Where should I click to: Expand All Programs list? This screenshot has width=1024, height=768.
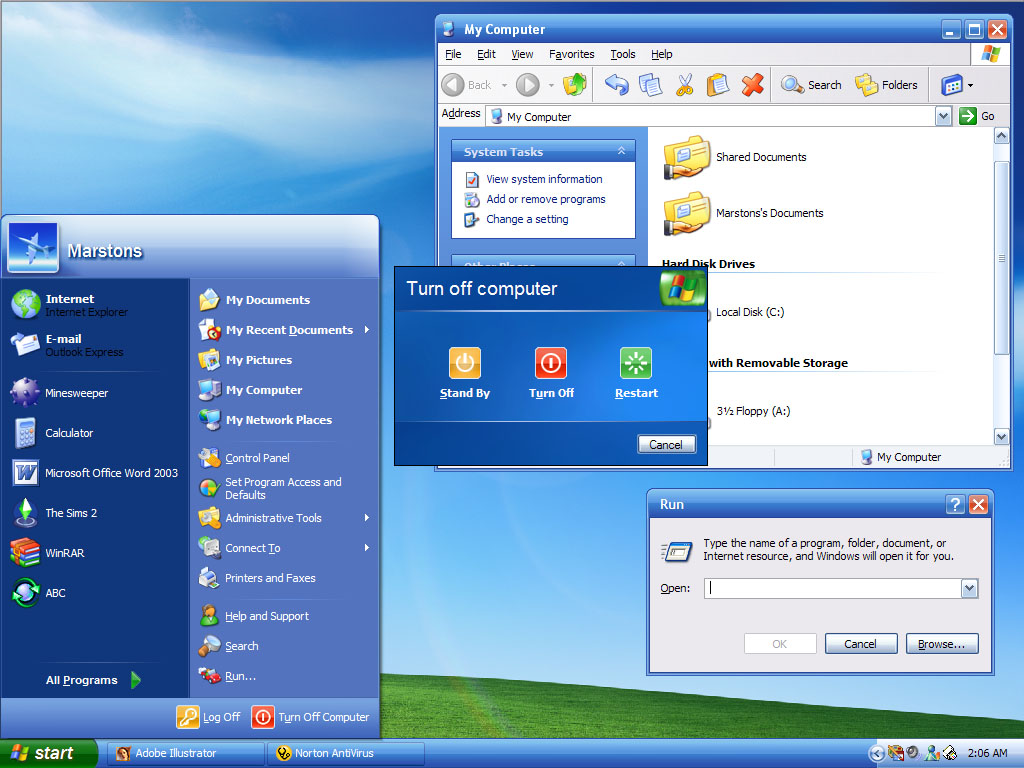click(x=93, y=680)
